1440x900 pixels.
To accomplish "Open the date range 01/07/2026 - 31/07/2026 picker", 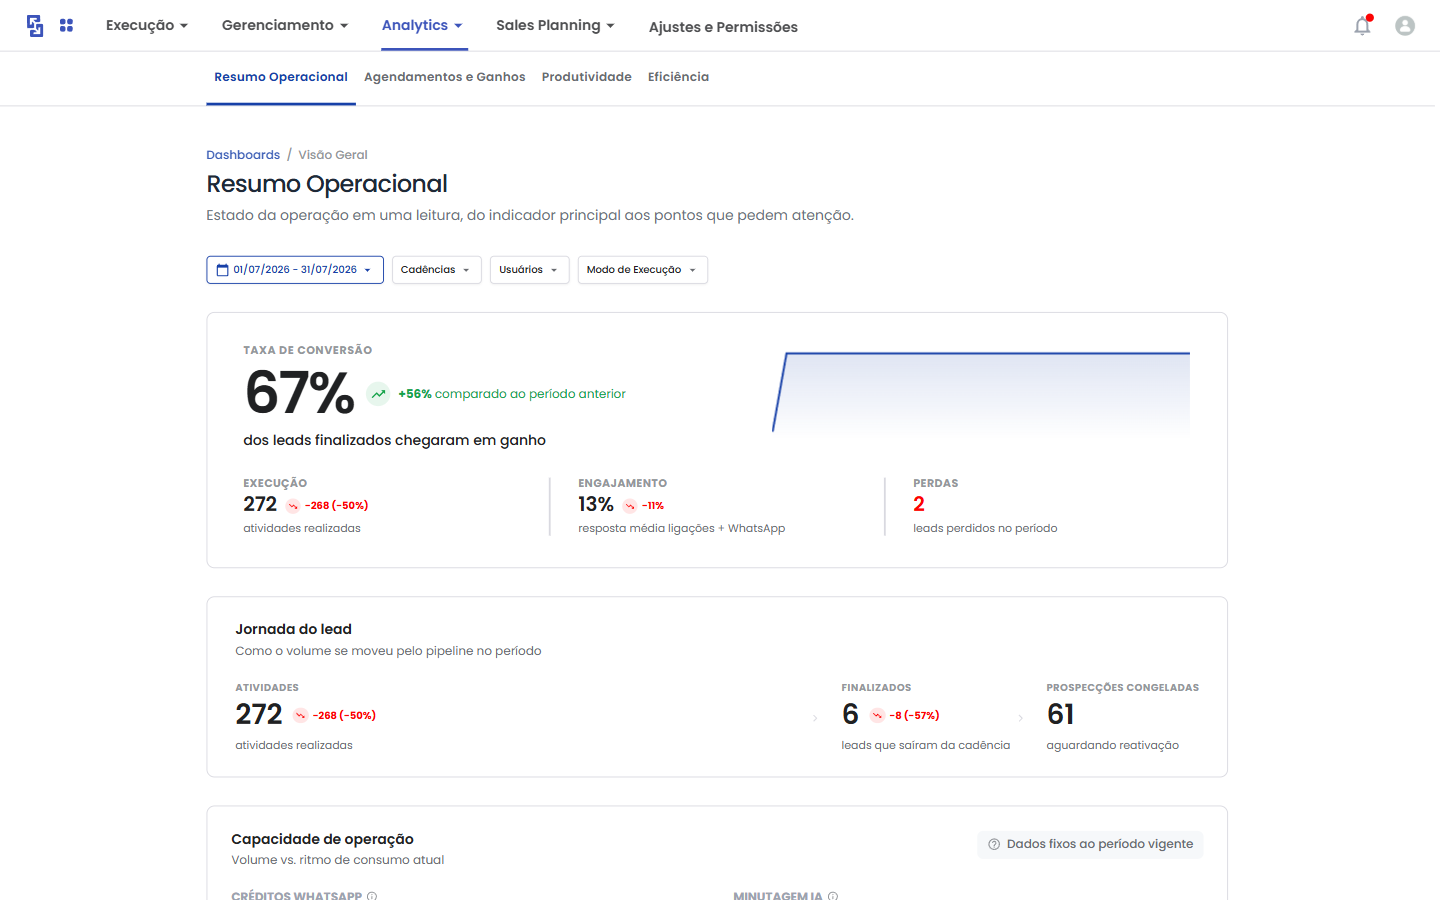I will pyautogui.click(x=295, y=270).
